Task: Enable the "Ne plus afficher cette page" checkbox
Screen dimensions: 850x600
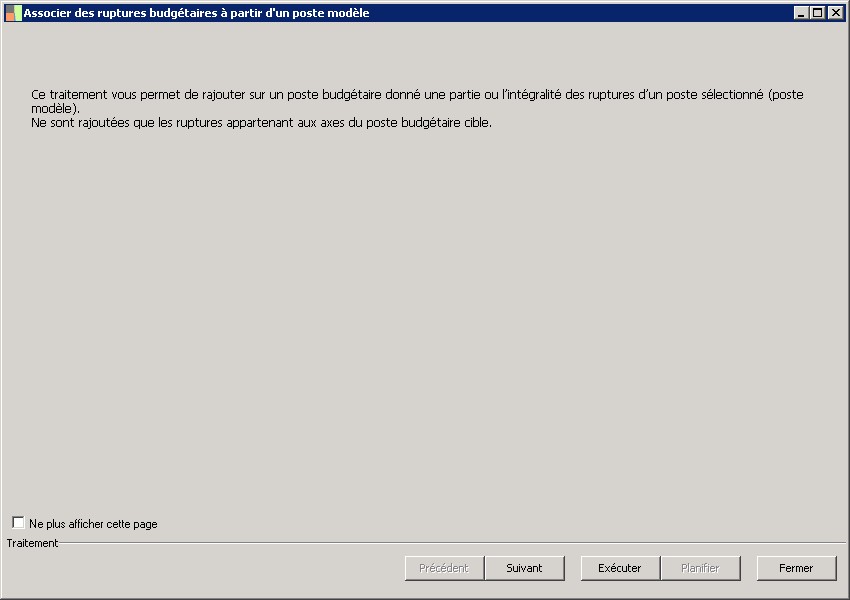Action: click(18, 523)
